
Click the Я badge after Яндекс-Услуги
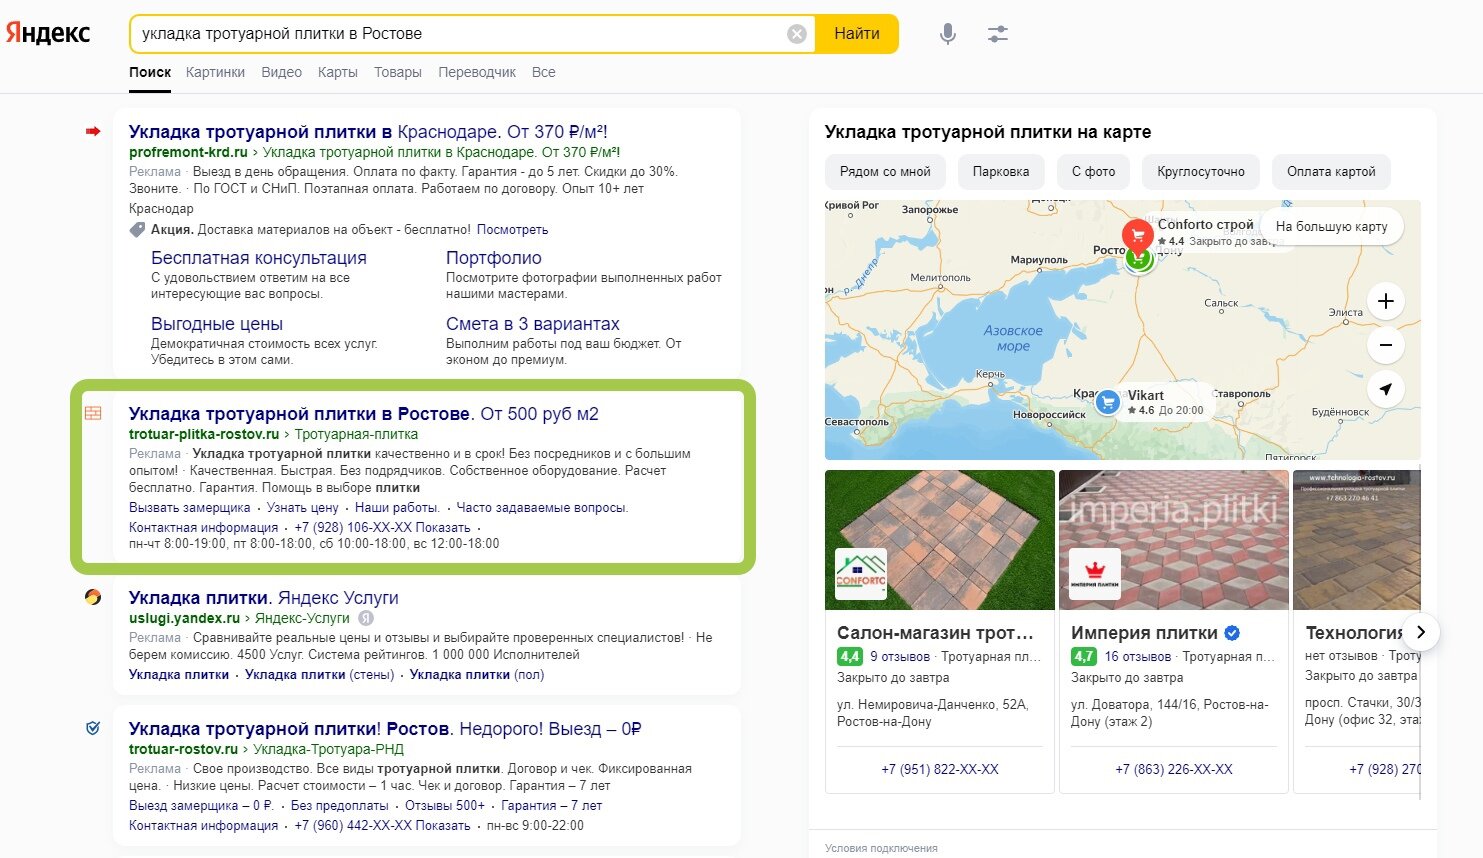[x=366, y=618]
